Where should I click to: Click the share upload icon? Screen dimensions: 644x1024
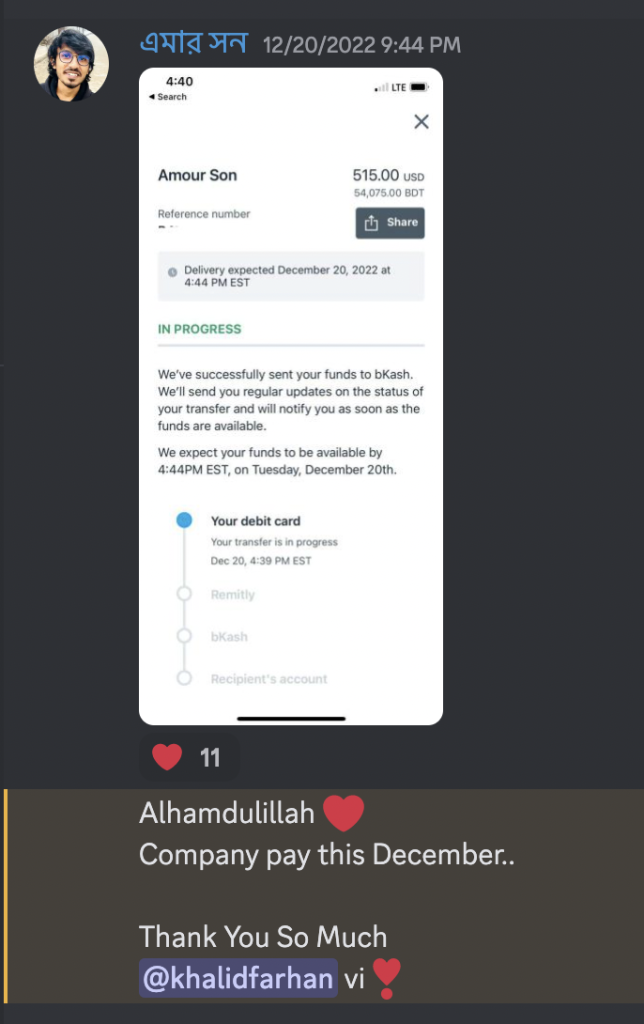point(371,223)
